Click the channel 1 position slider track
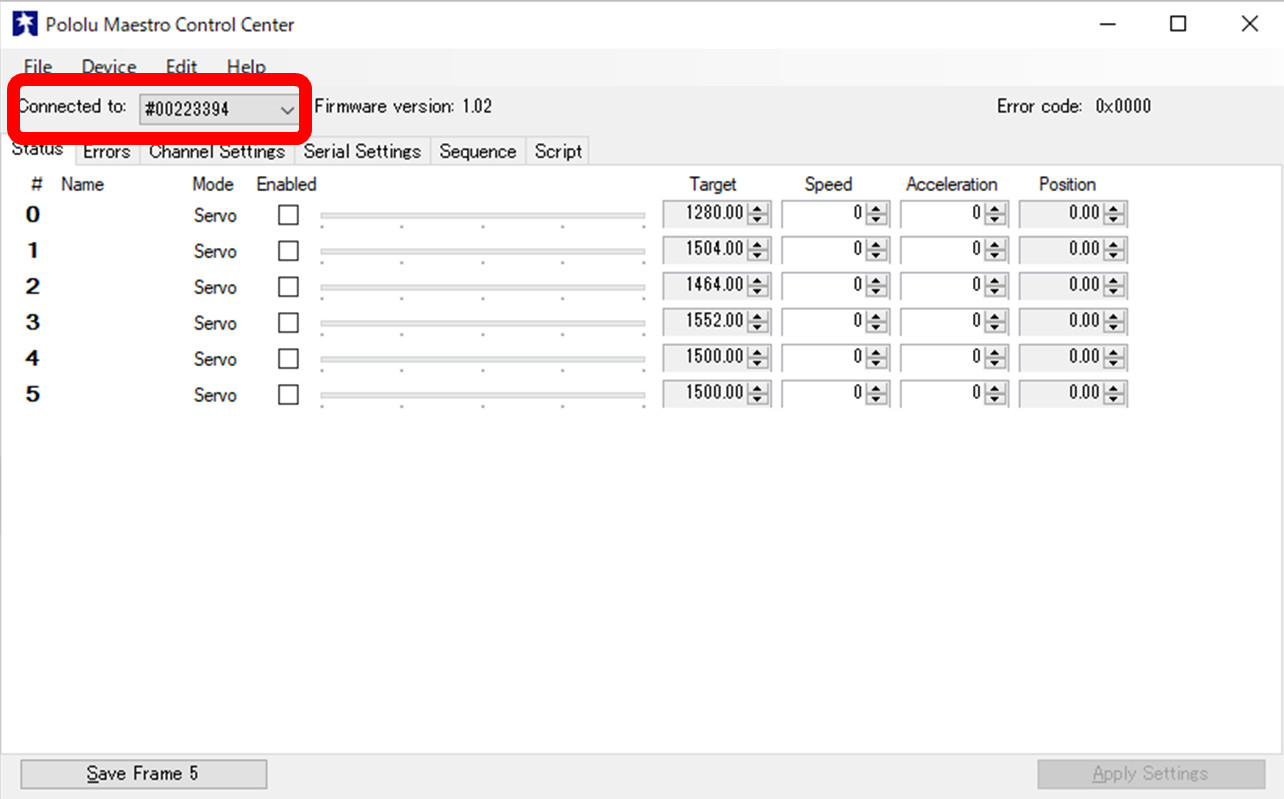 coord(483,251)
